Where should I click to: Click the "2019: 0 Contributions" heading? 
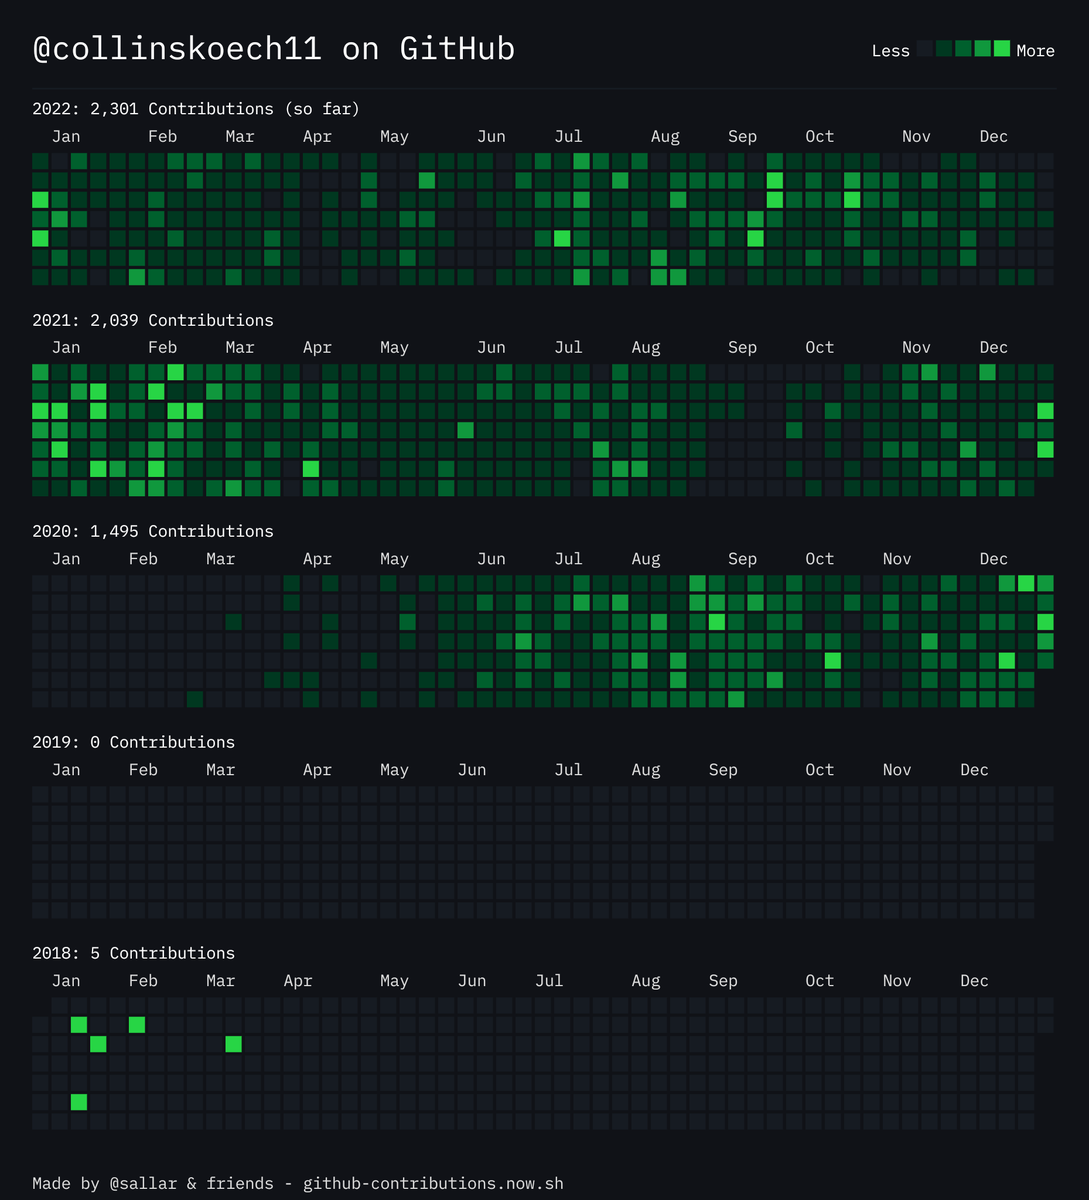tap(133, 742)
